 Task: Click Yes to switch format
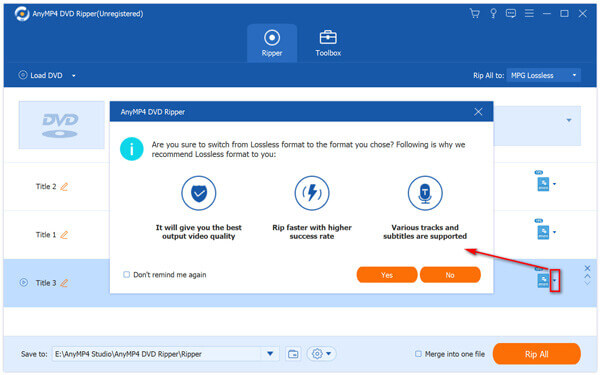click(387, 275)
